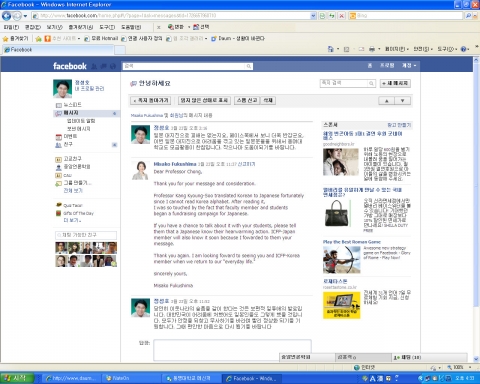Click the user profile photo in sidebar
480x384 pixels.
[62, 88]
